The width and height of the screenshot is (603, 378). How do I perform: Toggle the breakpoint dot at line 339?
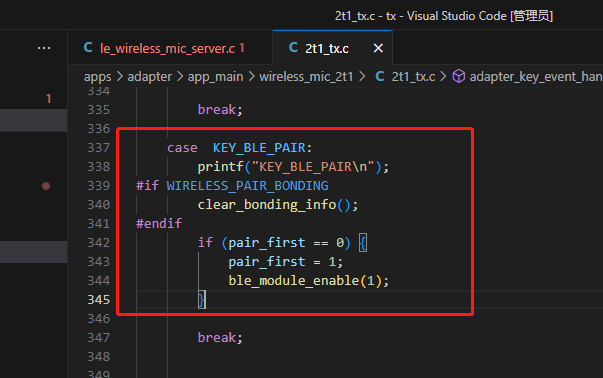46,186
